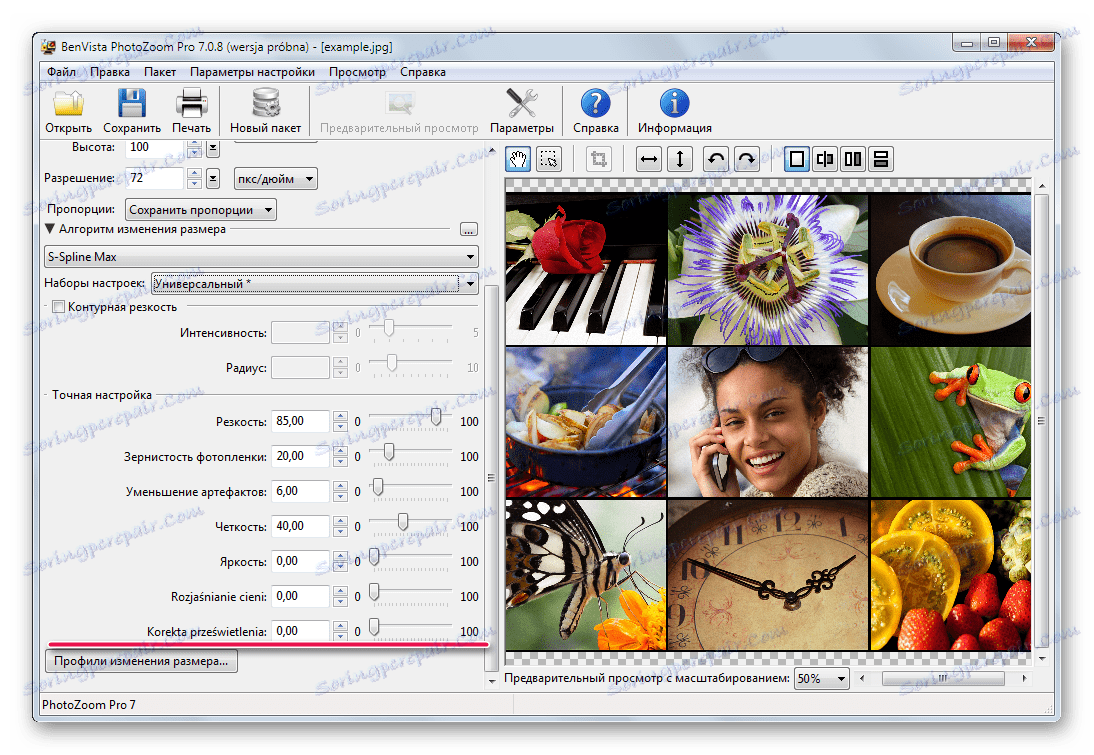Click the Открыть folder icon
Screen dimensions: 1094x755
[68, 104]
